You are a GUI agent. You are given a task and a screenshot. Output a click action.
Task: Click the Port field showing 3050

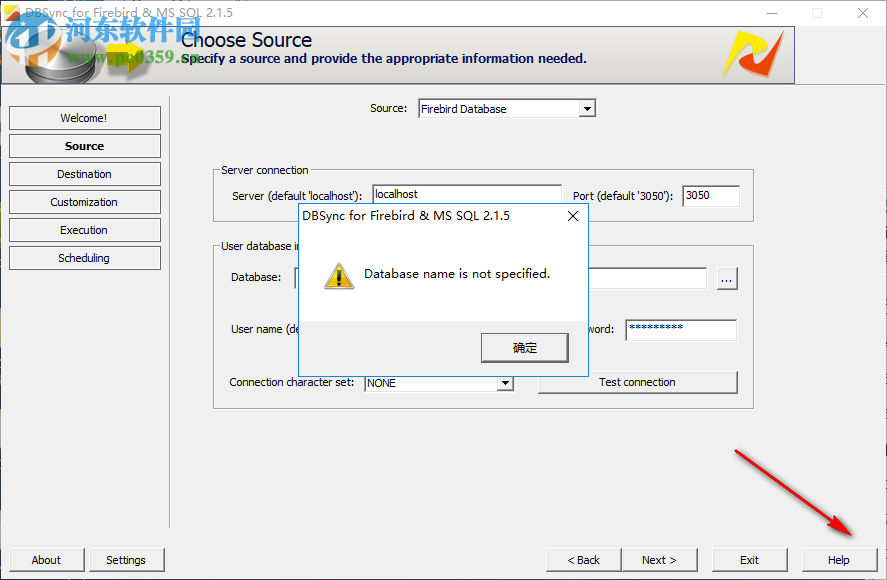point(710,194)
